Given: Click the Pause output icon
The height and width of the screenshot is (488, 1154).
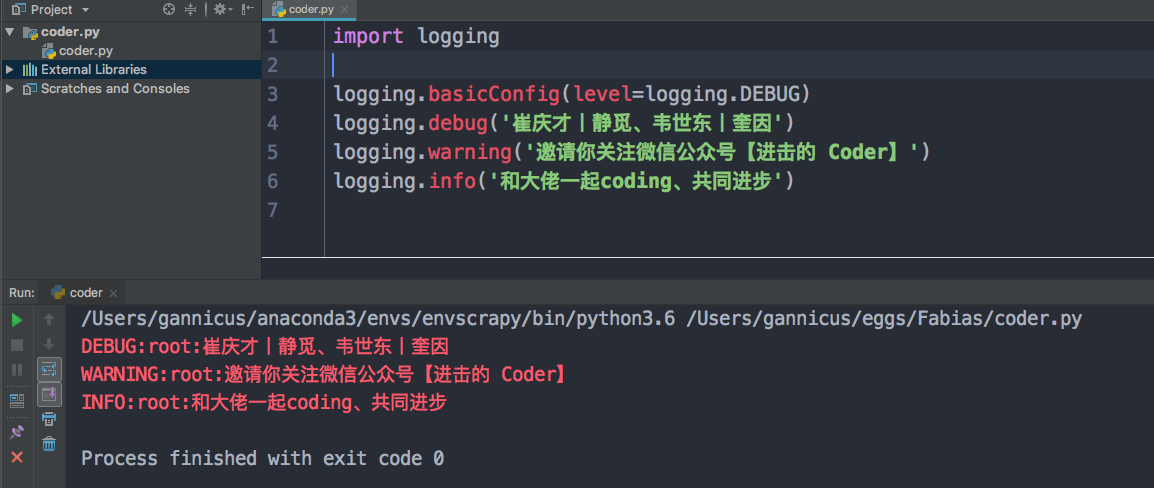Looking at the screenshot, I should coord(16,370).
